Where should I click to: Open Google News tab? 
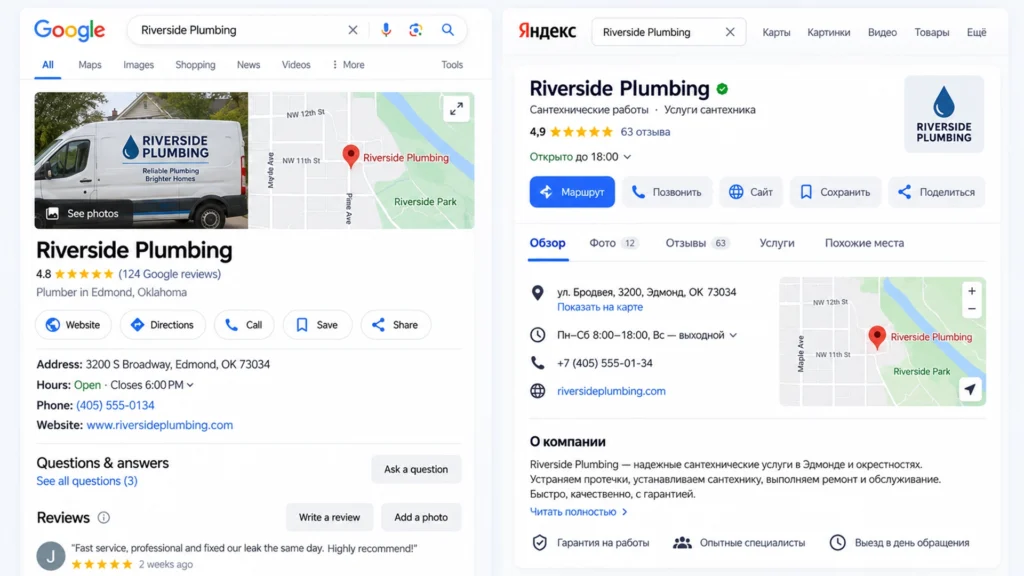click(248, 65)
